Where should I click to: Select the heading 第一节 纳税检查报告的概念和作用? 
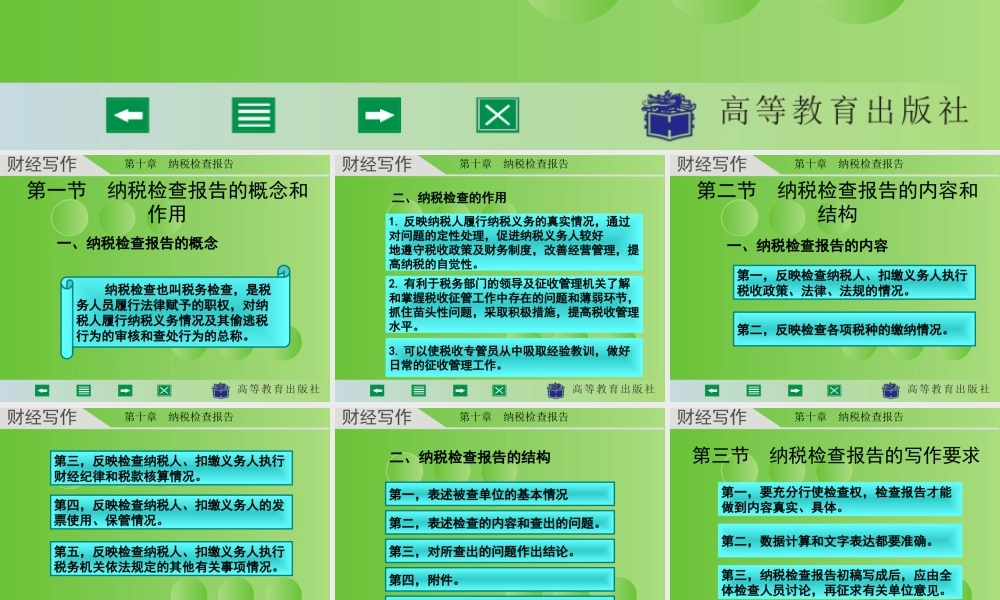[x=167, y=201]
